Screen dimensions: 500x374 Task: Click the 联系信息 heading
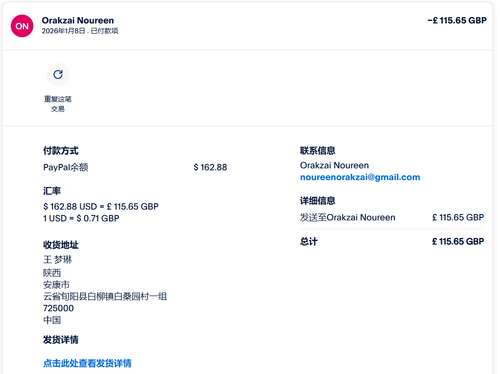[318, 151]
